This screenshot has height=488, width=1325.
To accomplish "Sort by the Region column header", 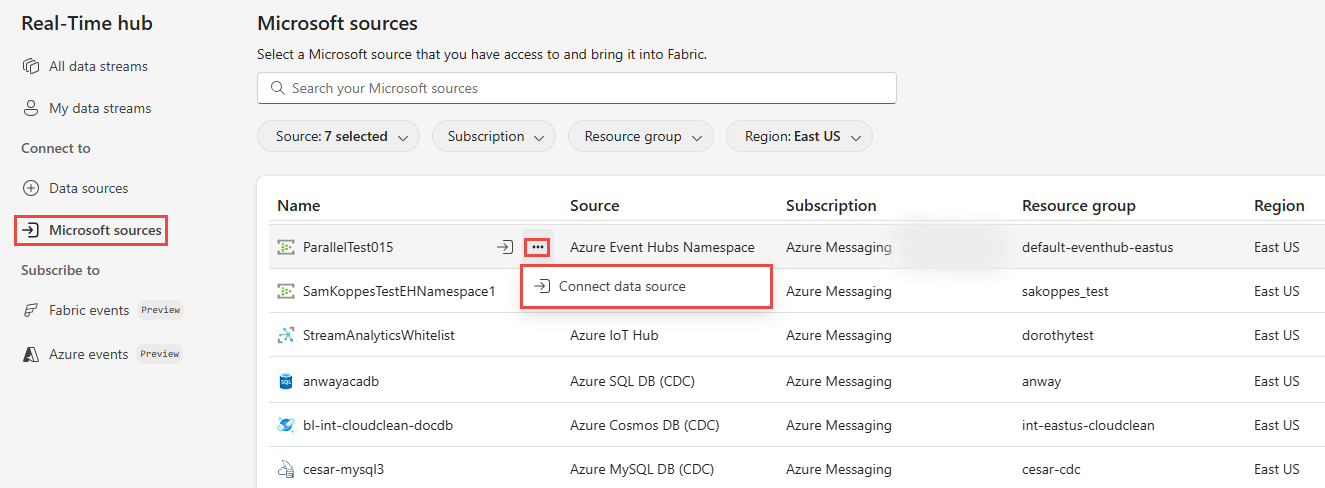I will click(x=1279, y=205).
